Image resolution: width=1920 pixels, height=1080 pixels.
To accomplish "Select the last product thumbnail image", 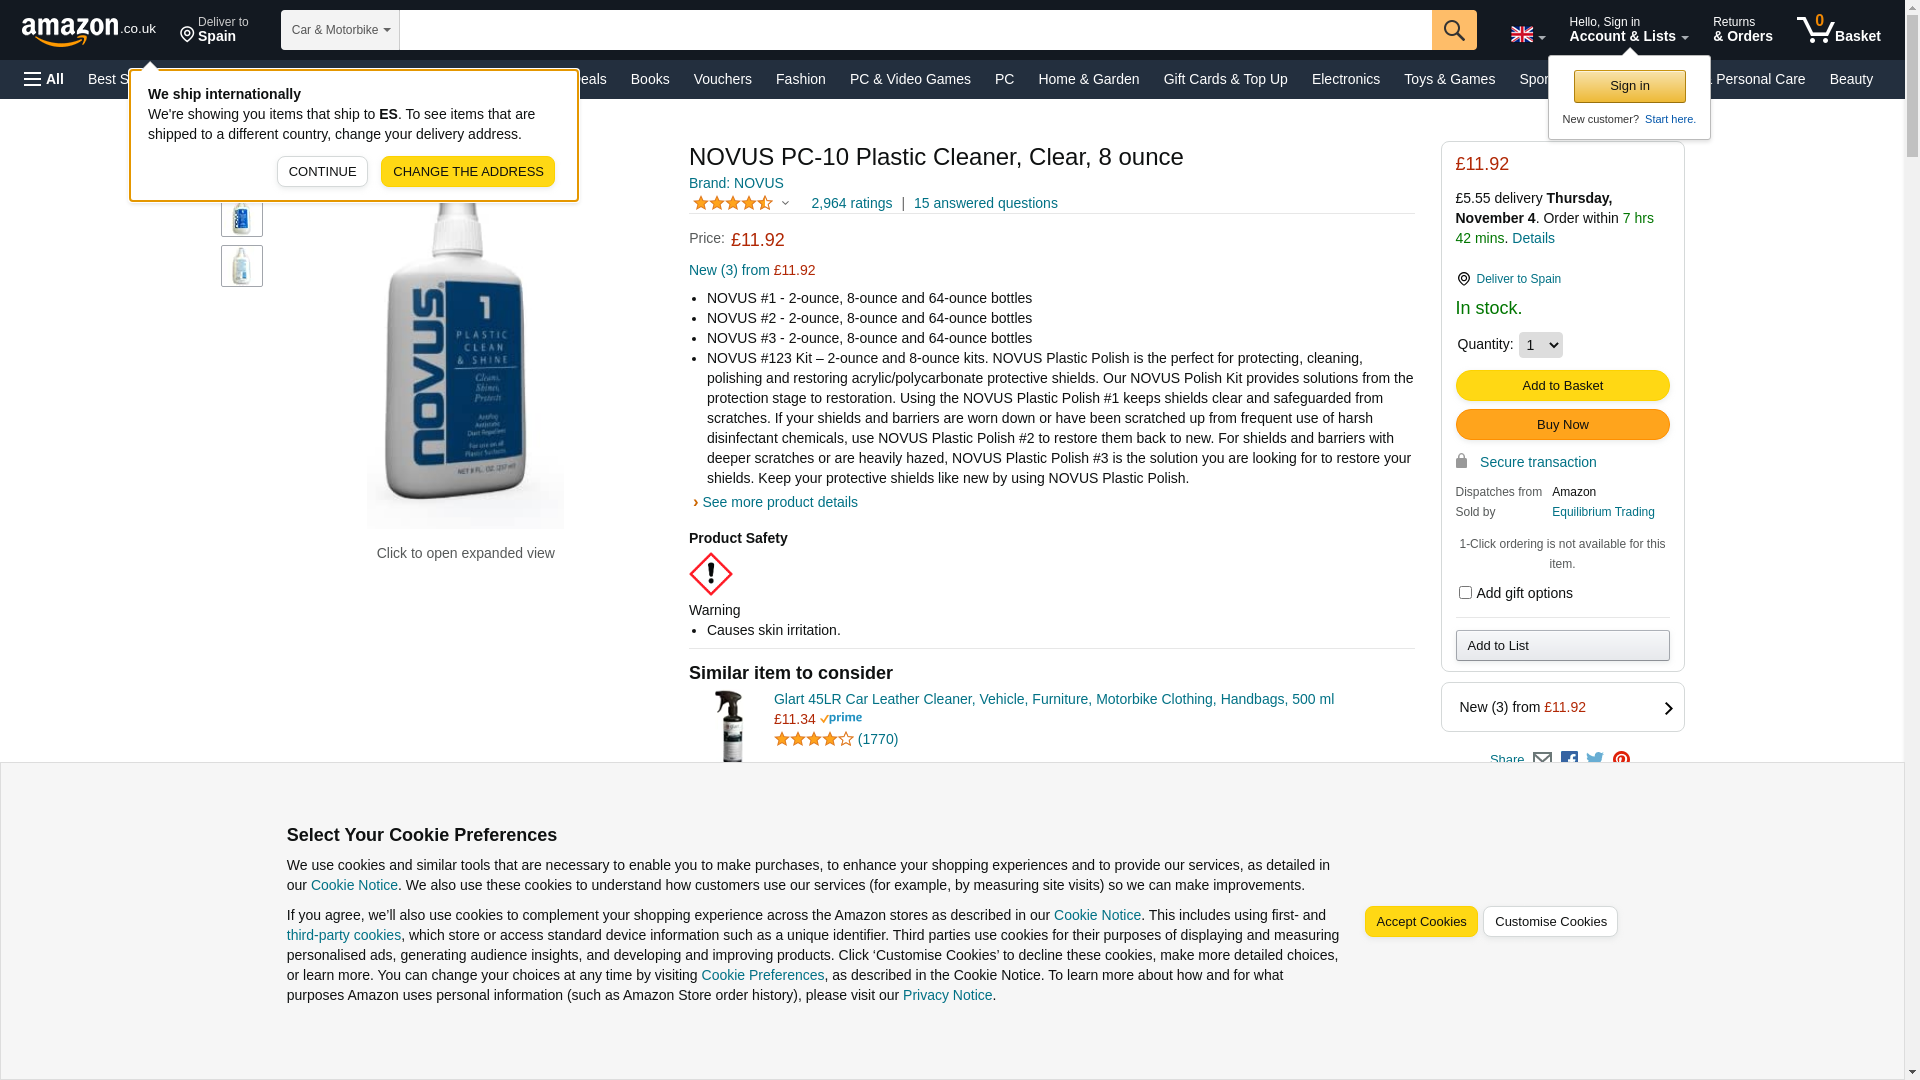I will tap(242, 267).
